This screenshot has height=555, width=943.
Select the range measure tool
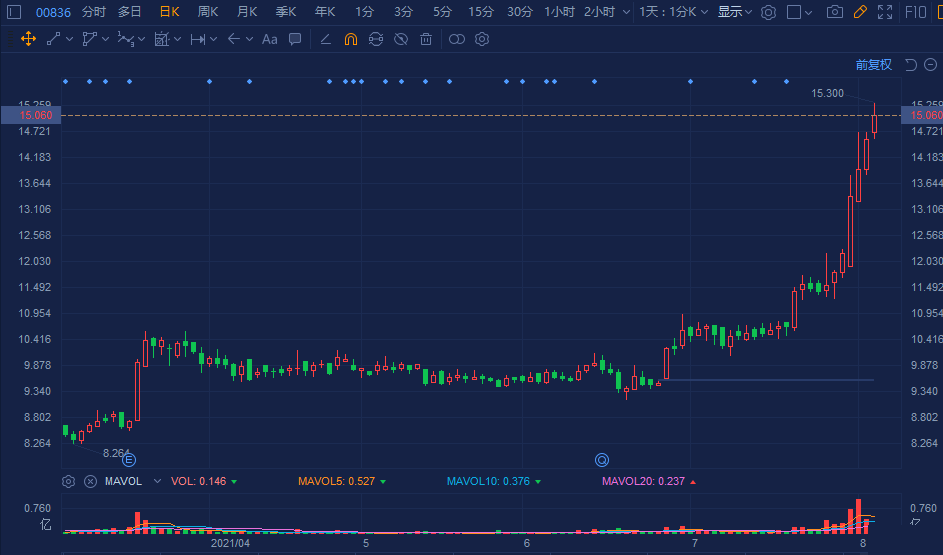pyautogui.click(x=198, y=40)
